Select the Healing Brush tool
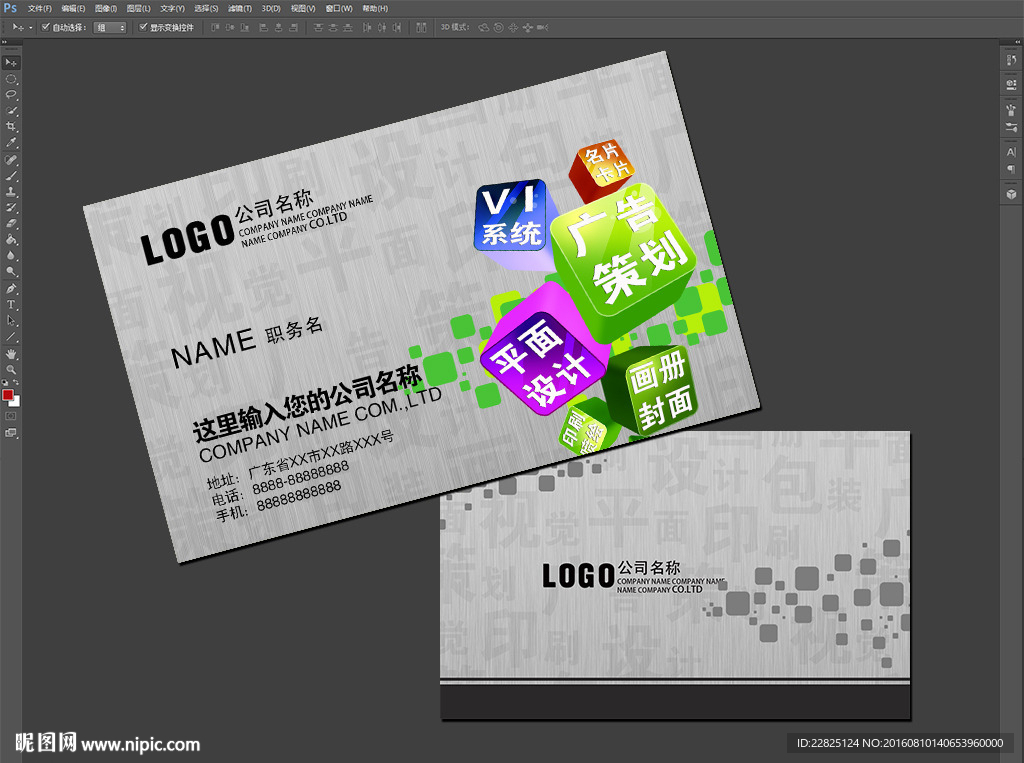Viewport: 1024px width, 763px height. click(x=11, y=160)
